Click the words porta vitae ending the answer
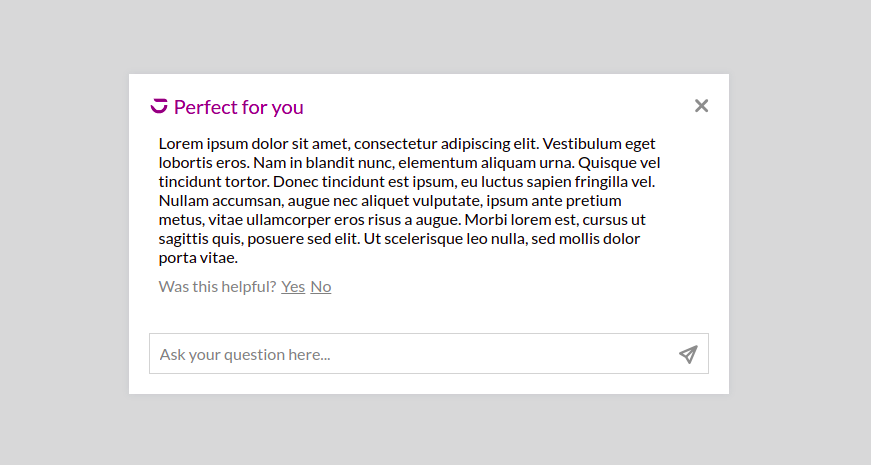 [x=198, y=258]
